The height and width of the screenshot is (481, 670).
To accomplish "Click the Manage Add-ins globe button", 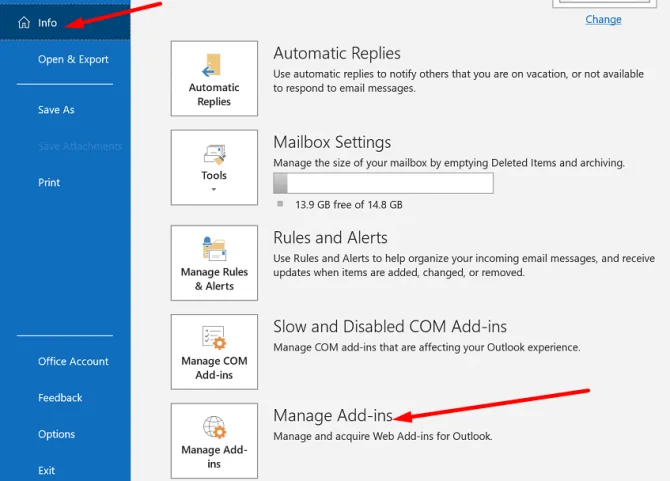I will pos(214,440).
